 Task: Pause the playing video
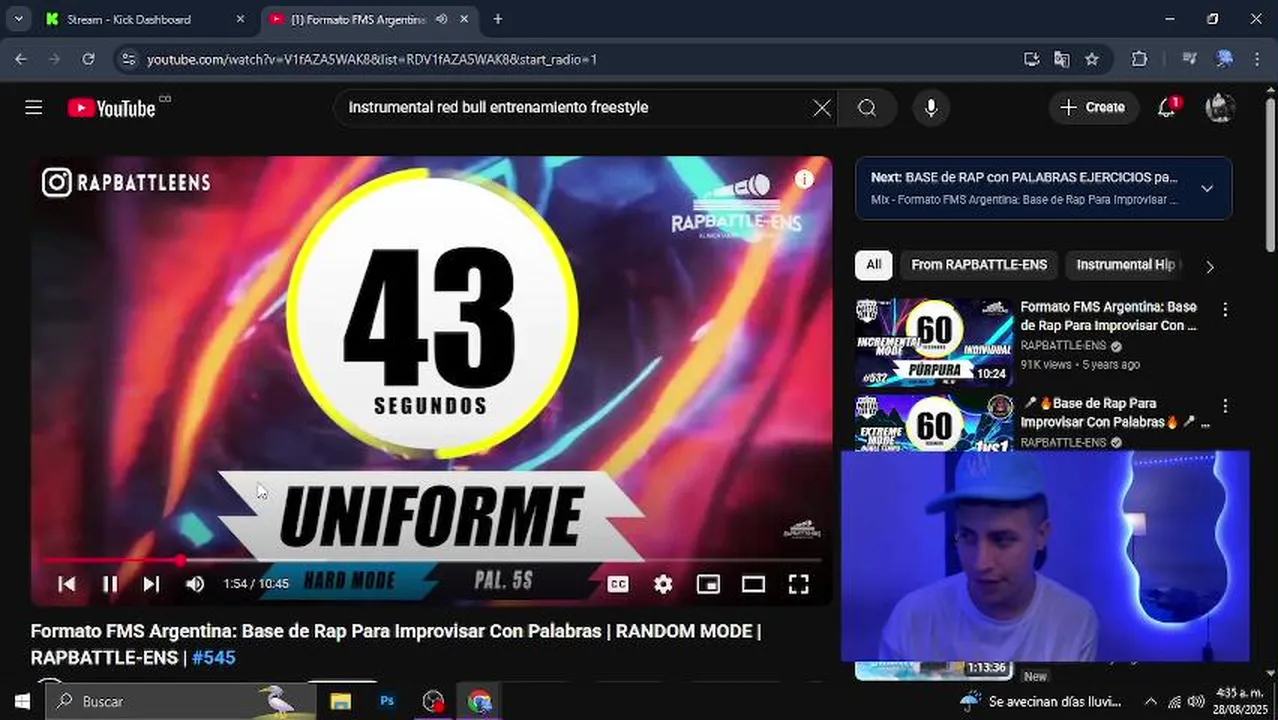coord(110,584)
